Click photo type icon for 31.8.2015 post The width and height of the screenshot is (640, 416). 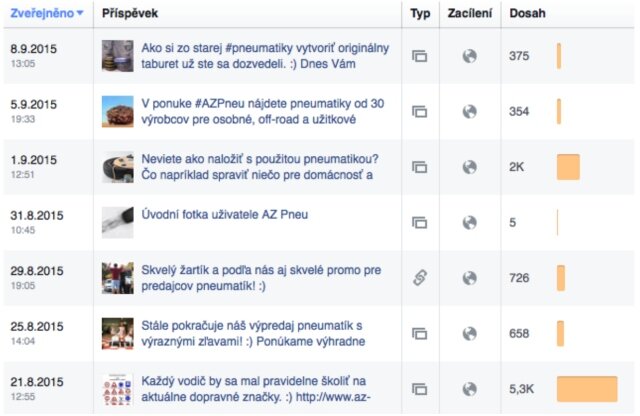420,222
